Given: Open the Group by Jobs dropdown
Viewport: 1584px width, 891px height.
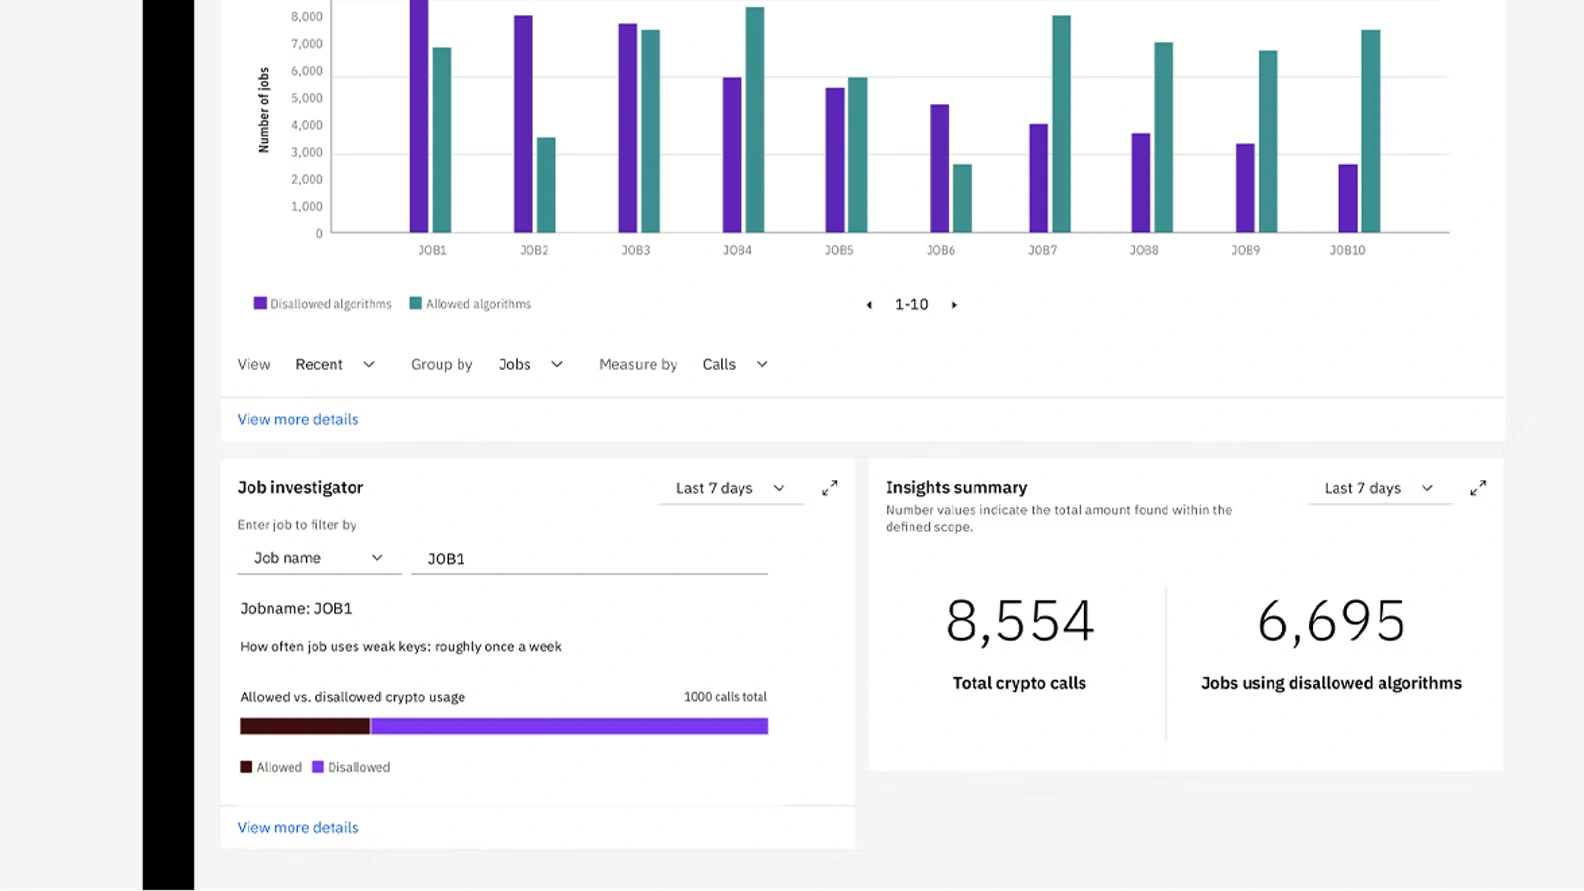Looking at the screenshot, I should pyautogui.click(x=530, y=365).
